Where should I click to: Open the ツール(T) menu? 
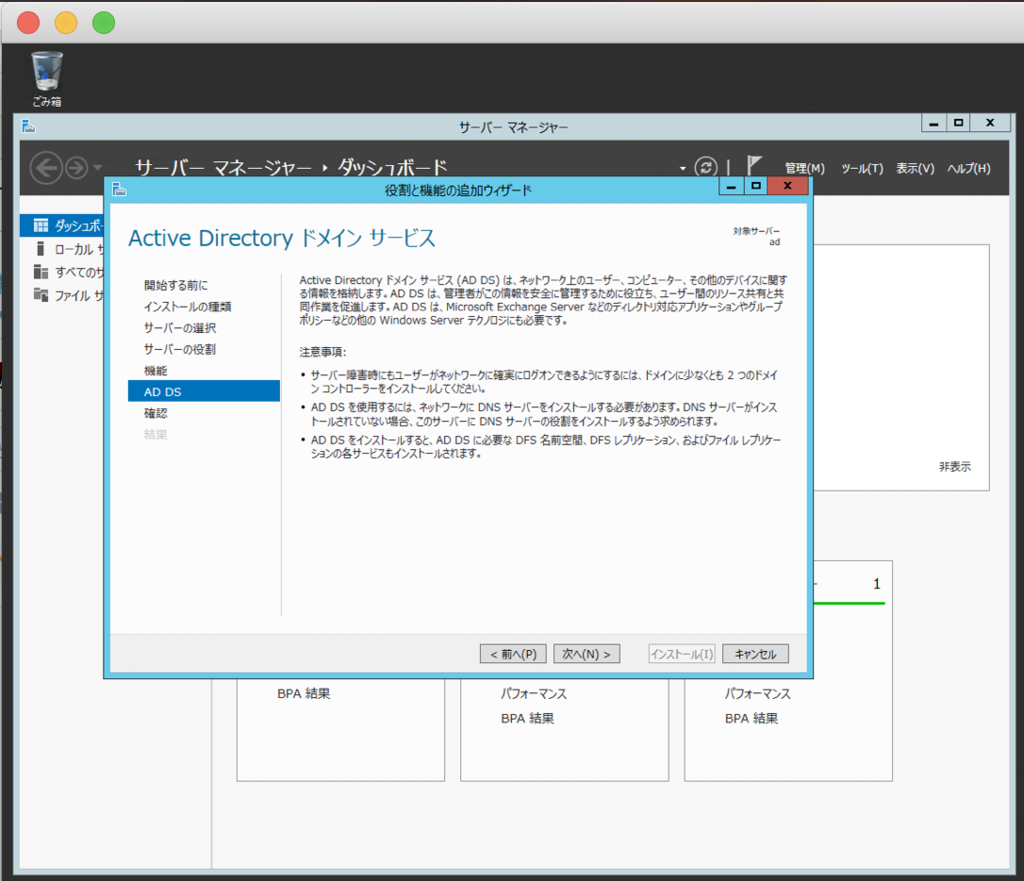click(862, 168)
